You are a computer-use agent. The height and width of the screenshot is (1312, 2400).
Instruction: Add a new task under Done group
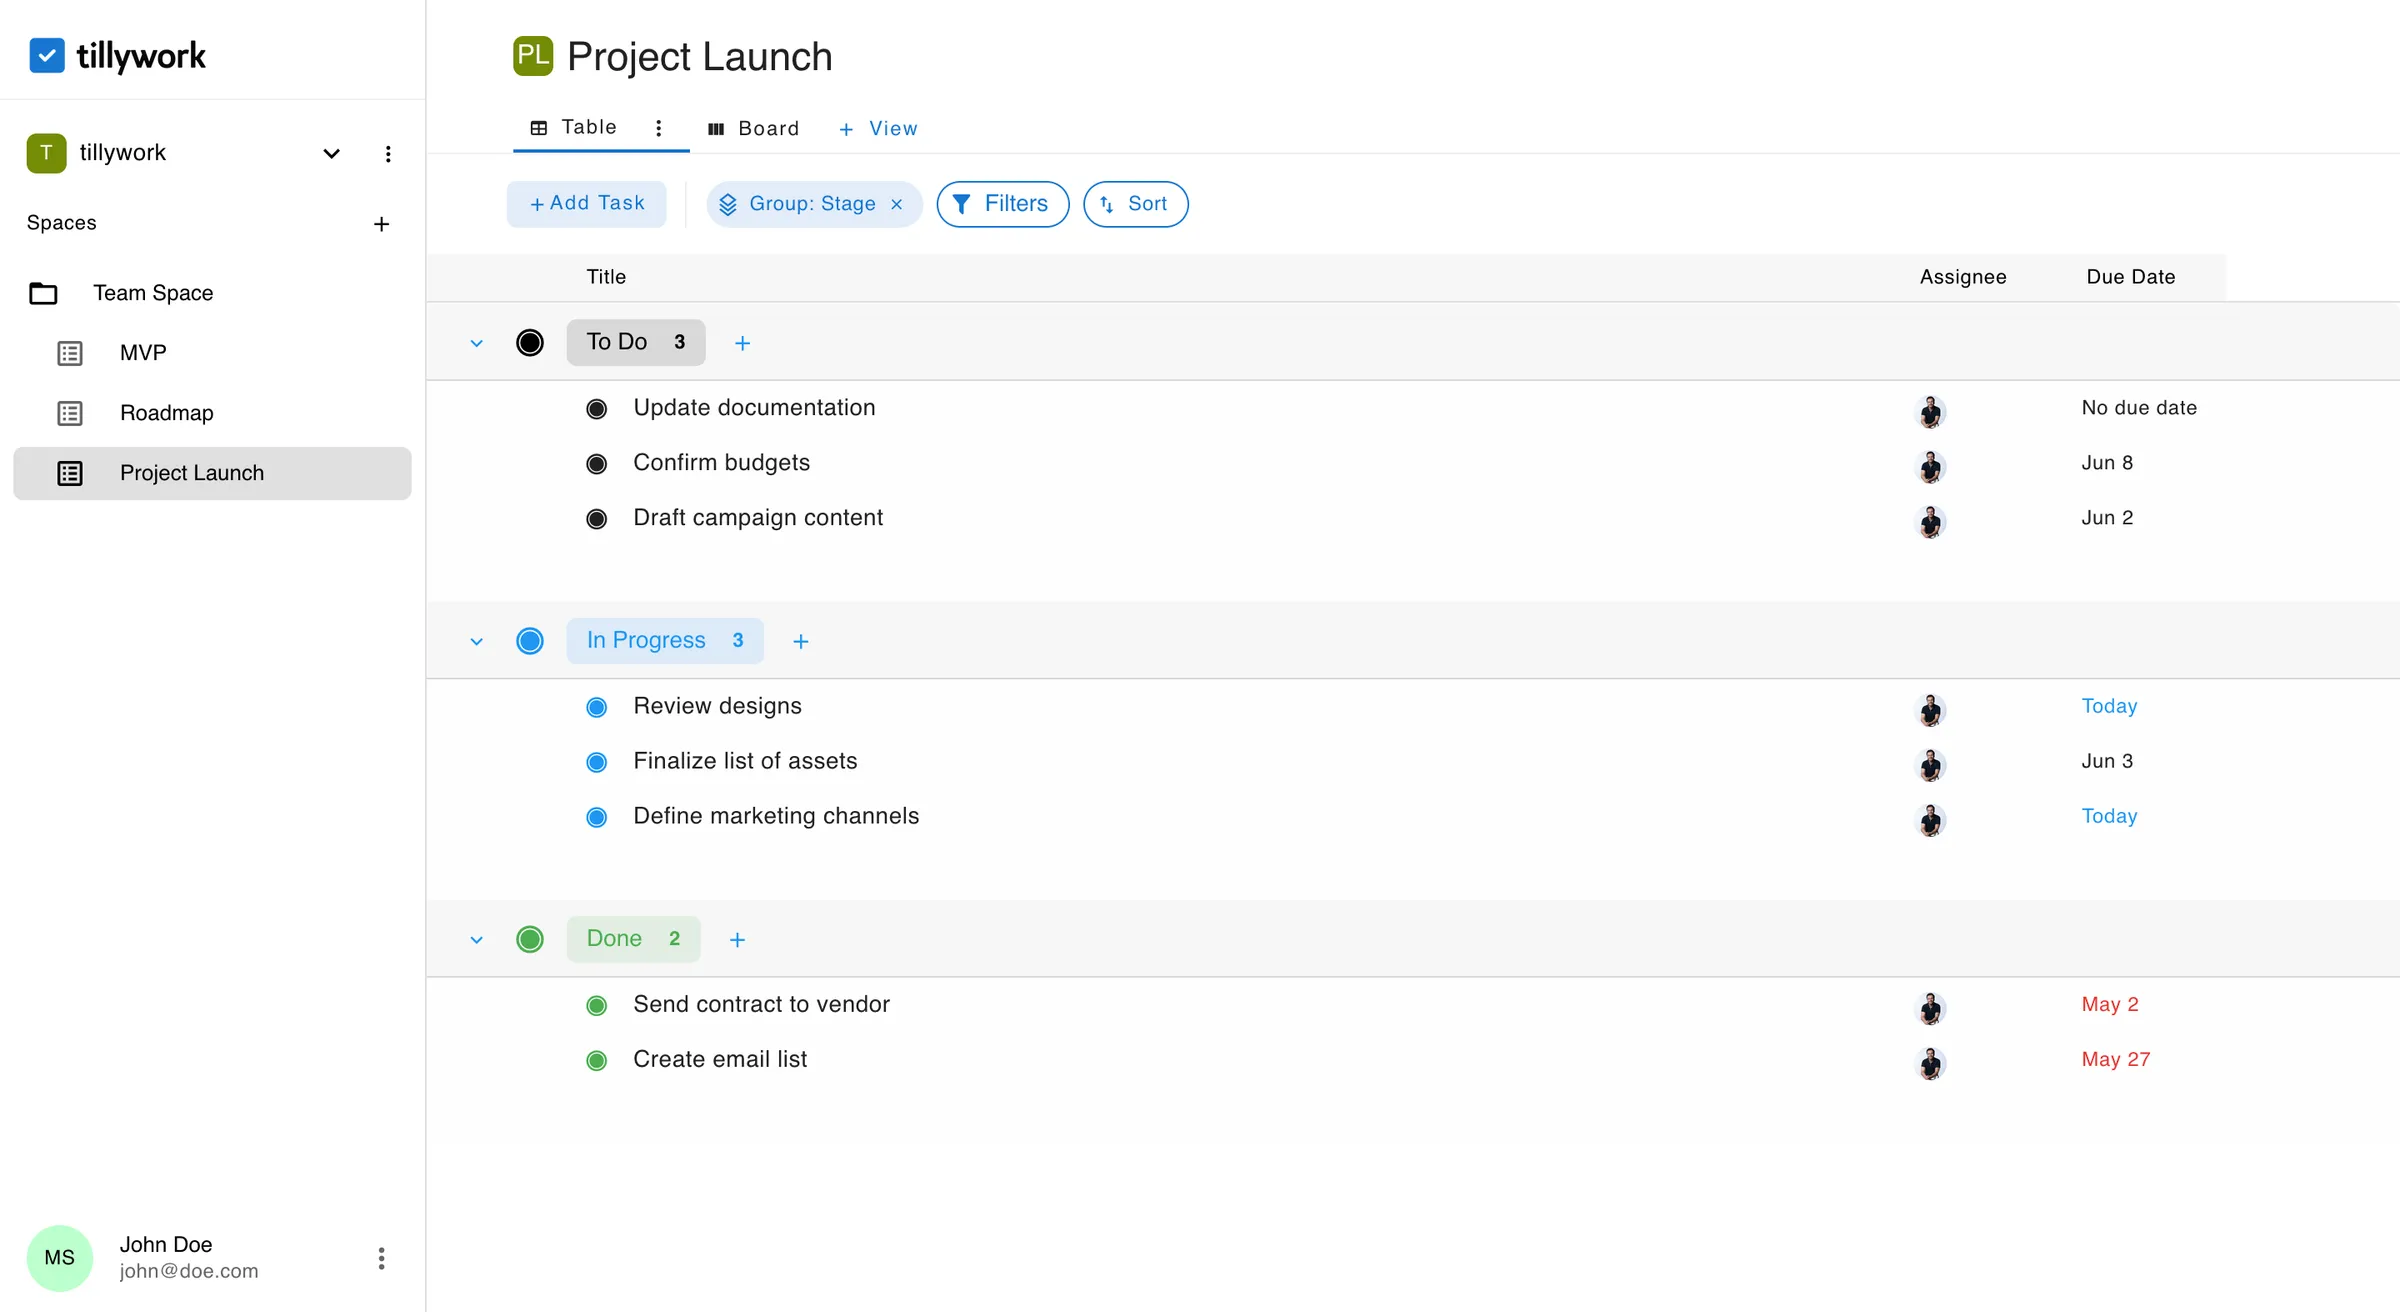tap(737, 939)
